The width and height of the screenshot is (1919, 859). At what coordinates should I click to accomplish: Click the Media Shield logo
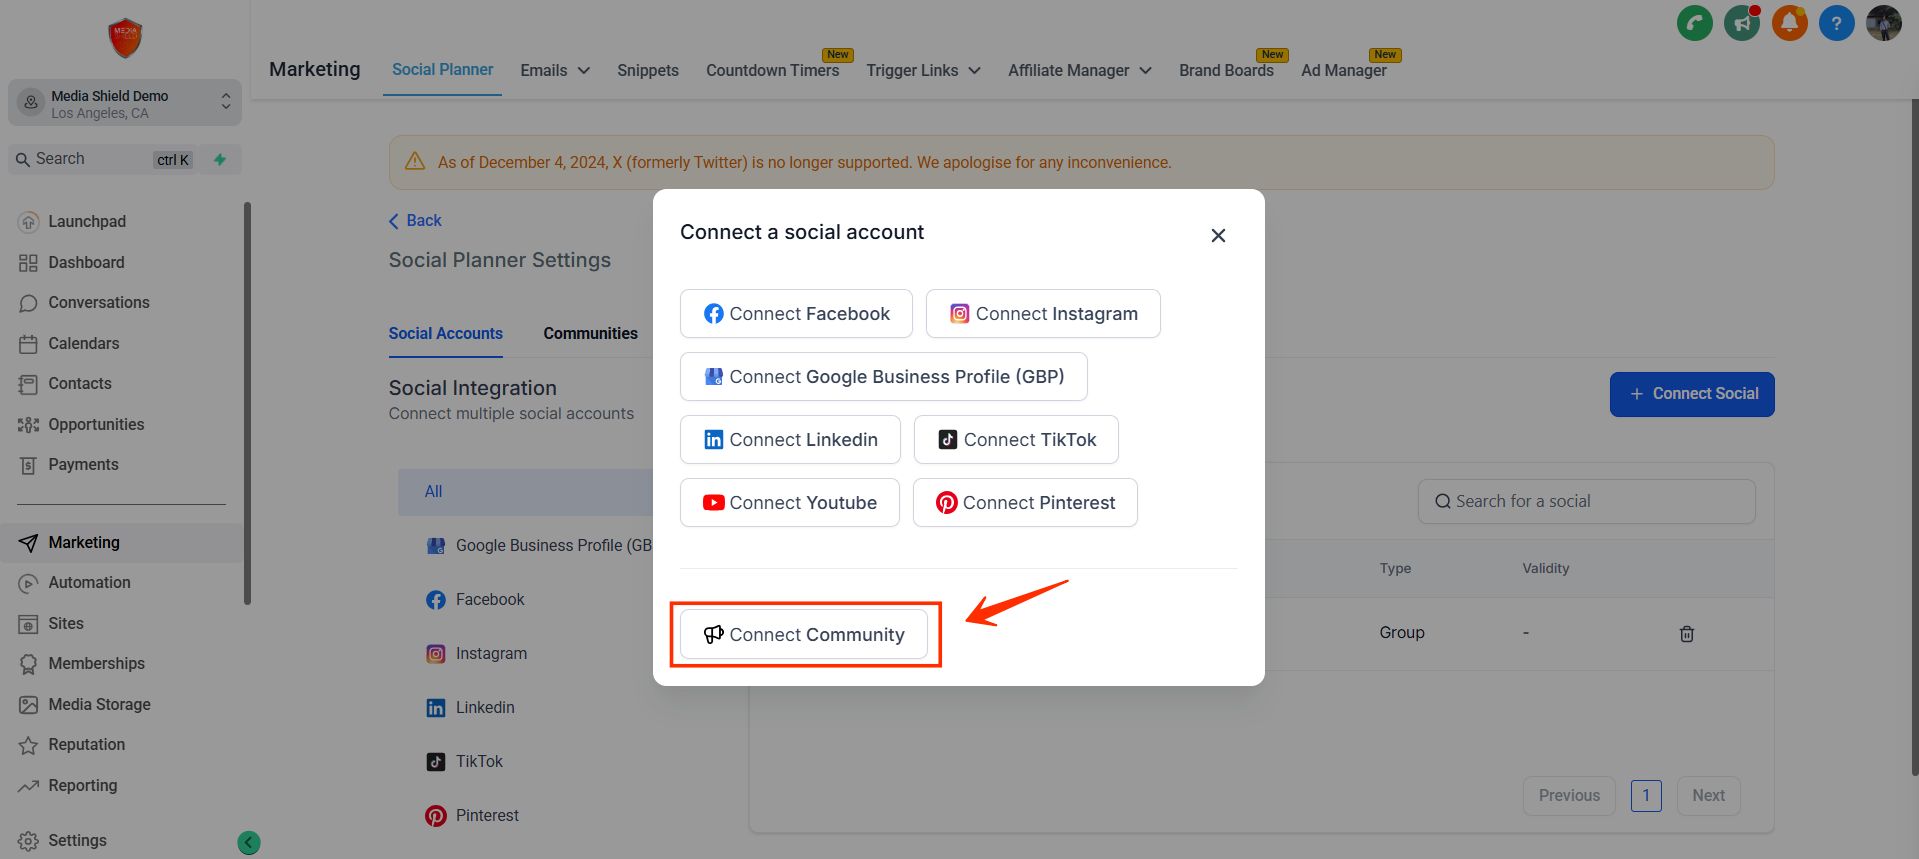125,38
